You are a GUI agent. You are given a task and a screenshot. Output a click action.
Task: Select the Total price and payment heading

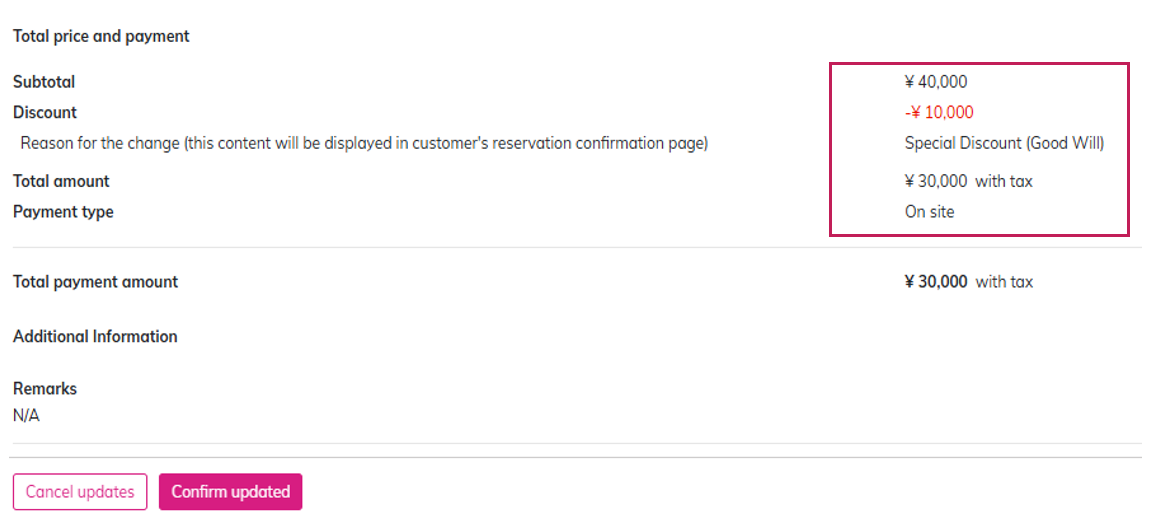click(101, 36)
